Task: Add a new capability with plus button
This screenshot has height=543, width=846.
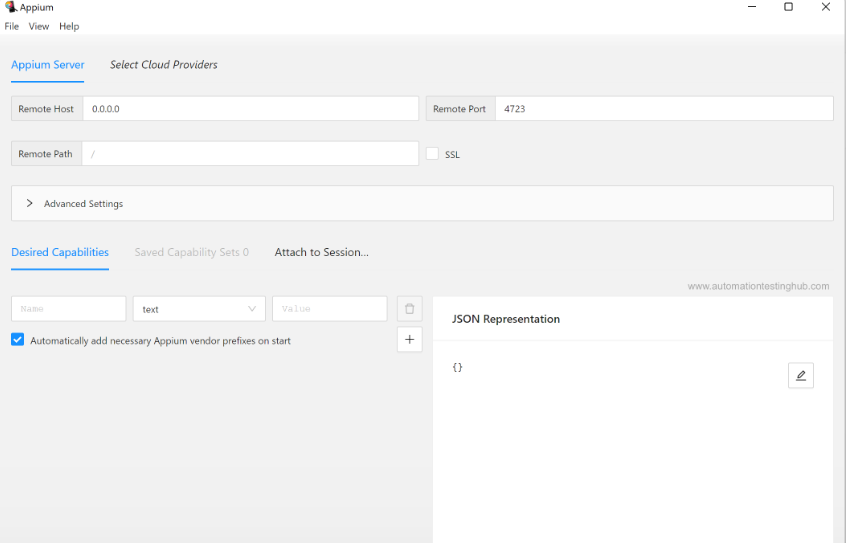Action: click(x=410, y=340)
